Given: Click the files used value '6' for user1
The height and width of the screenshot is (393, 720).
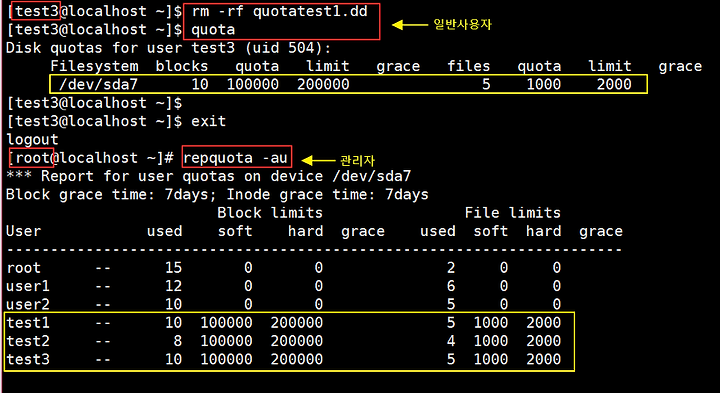Looking at the screenshot, I should pos(451,286).
